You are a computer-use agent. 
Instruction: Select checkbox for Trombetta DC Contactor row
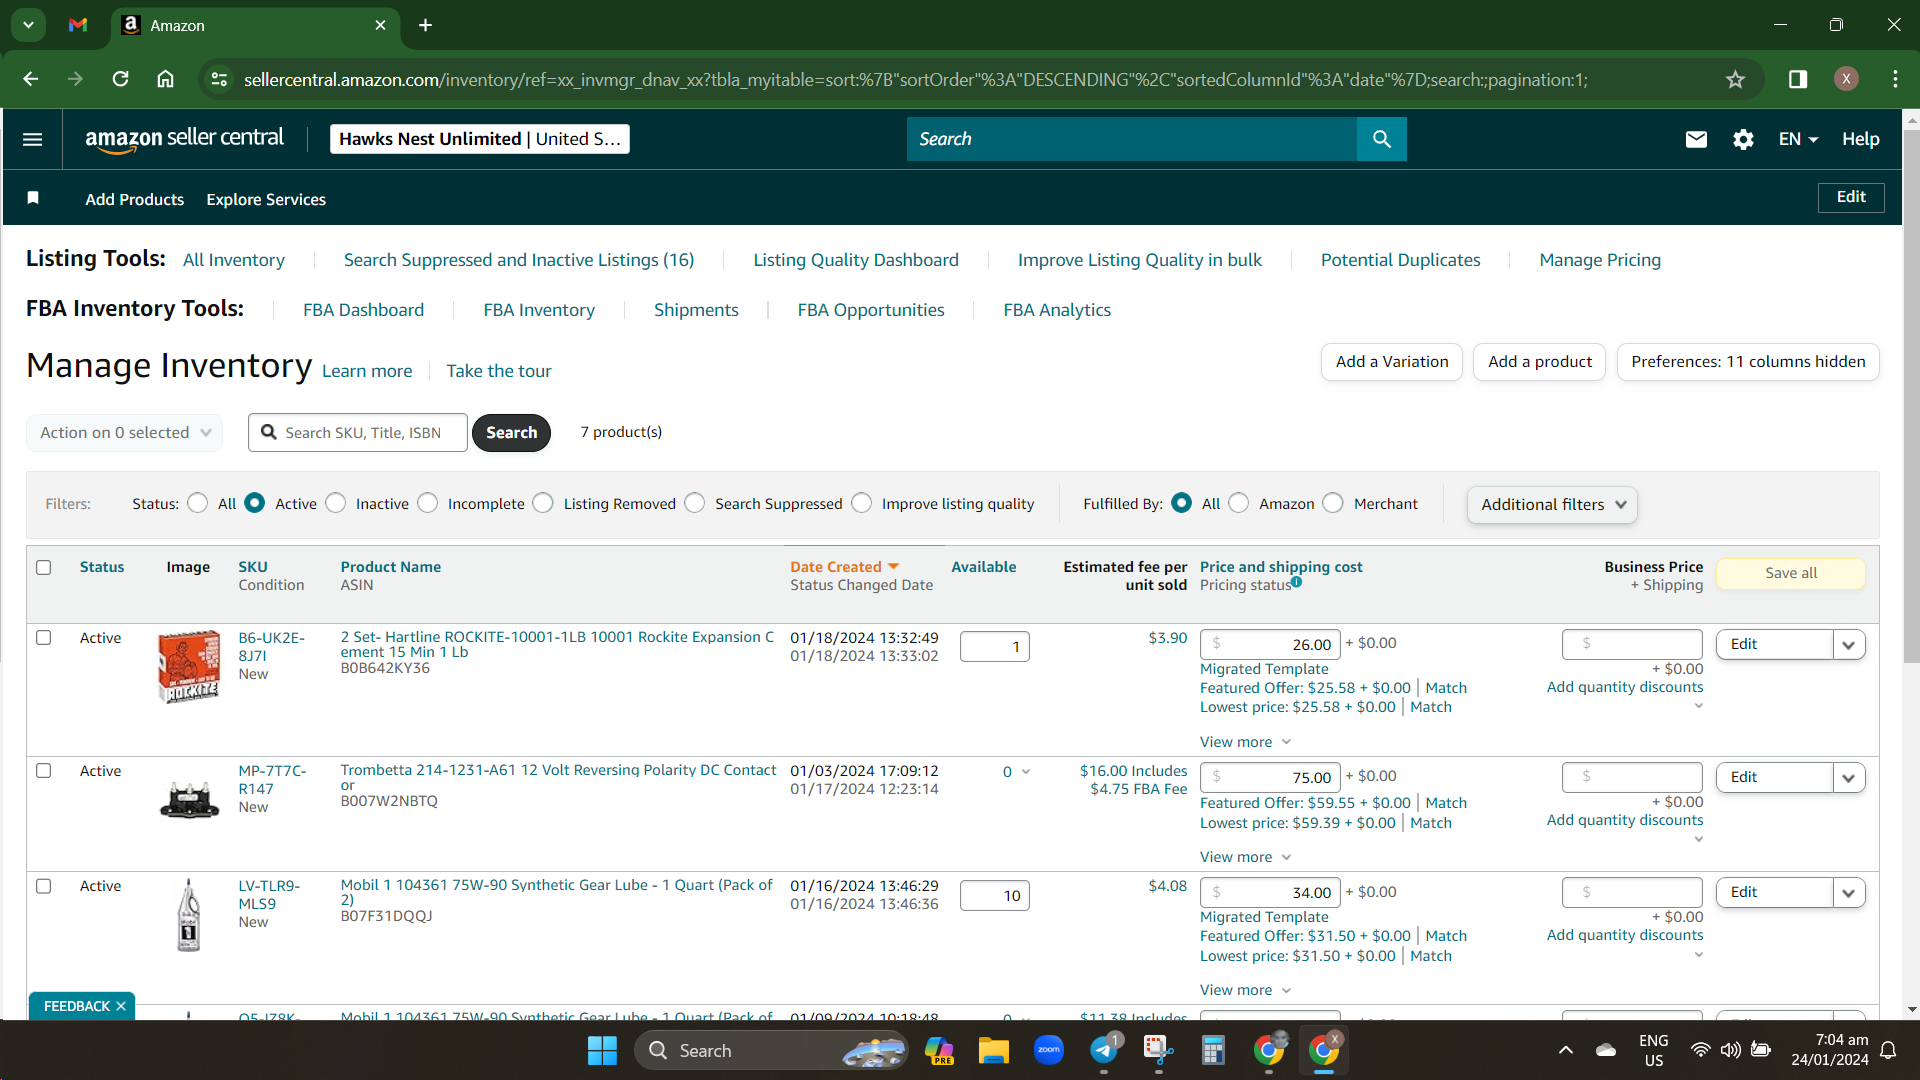44,770
